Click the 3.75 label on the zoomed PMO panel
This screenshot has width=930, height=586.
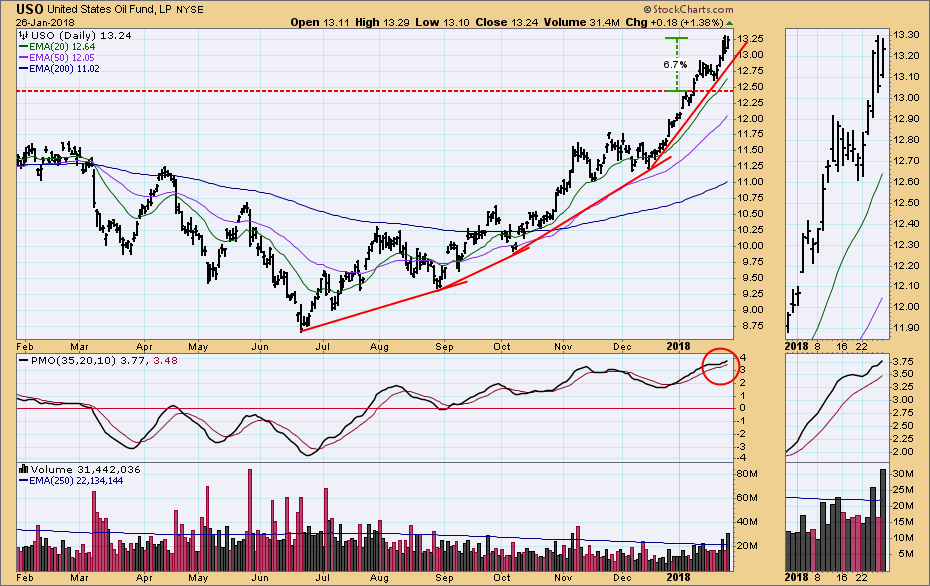tap(903, 361)
